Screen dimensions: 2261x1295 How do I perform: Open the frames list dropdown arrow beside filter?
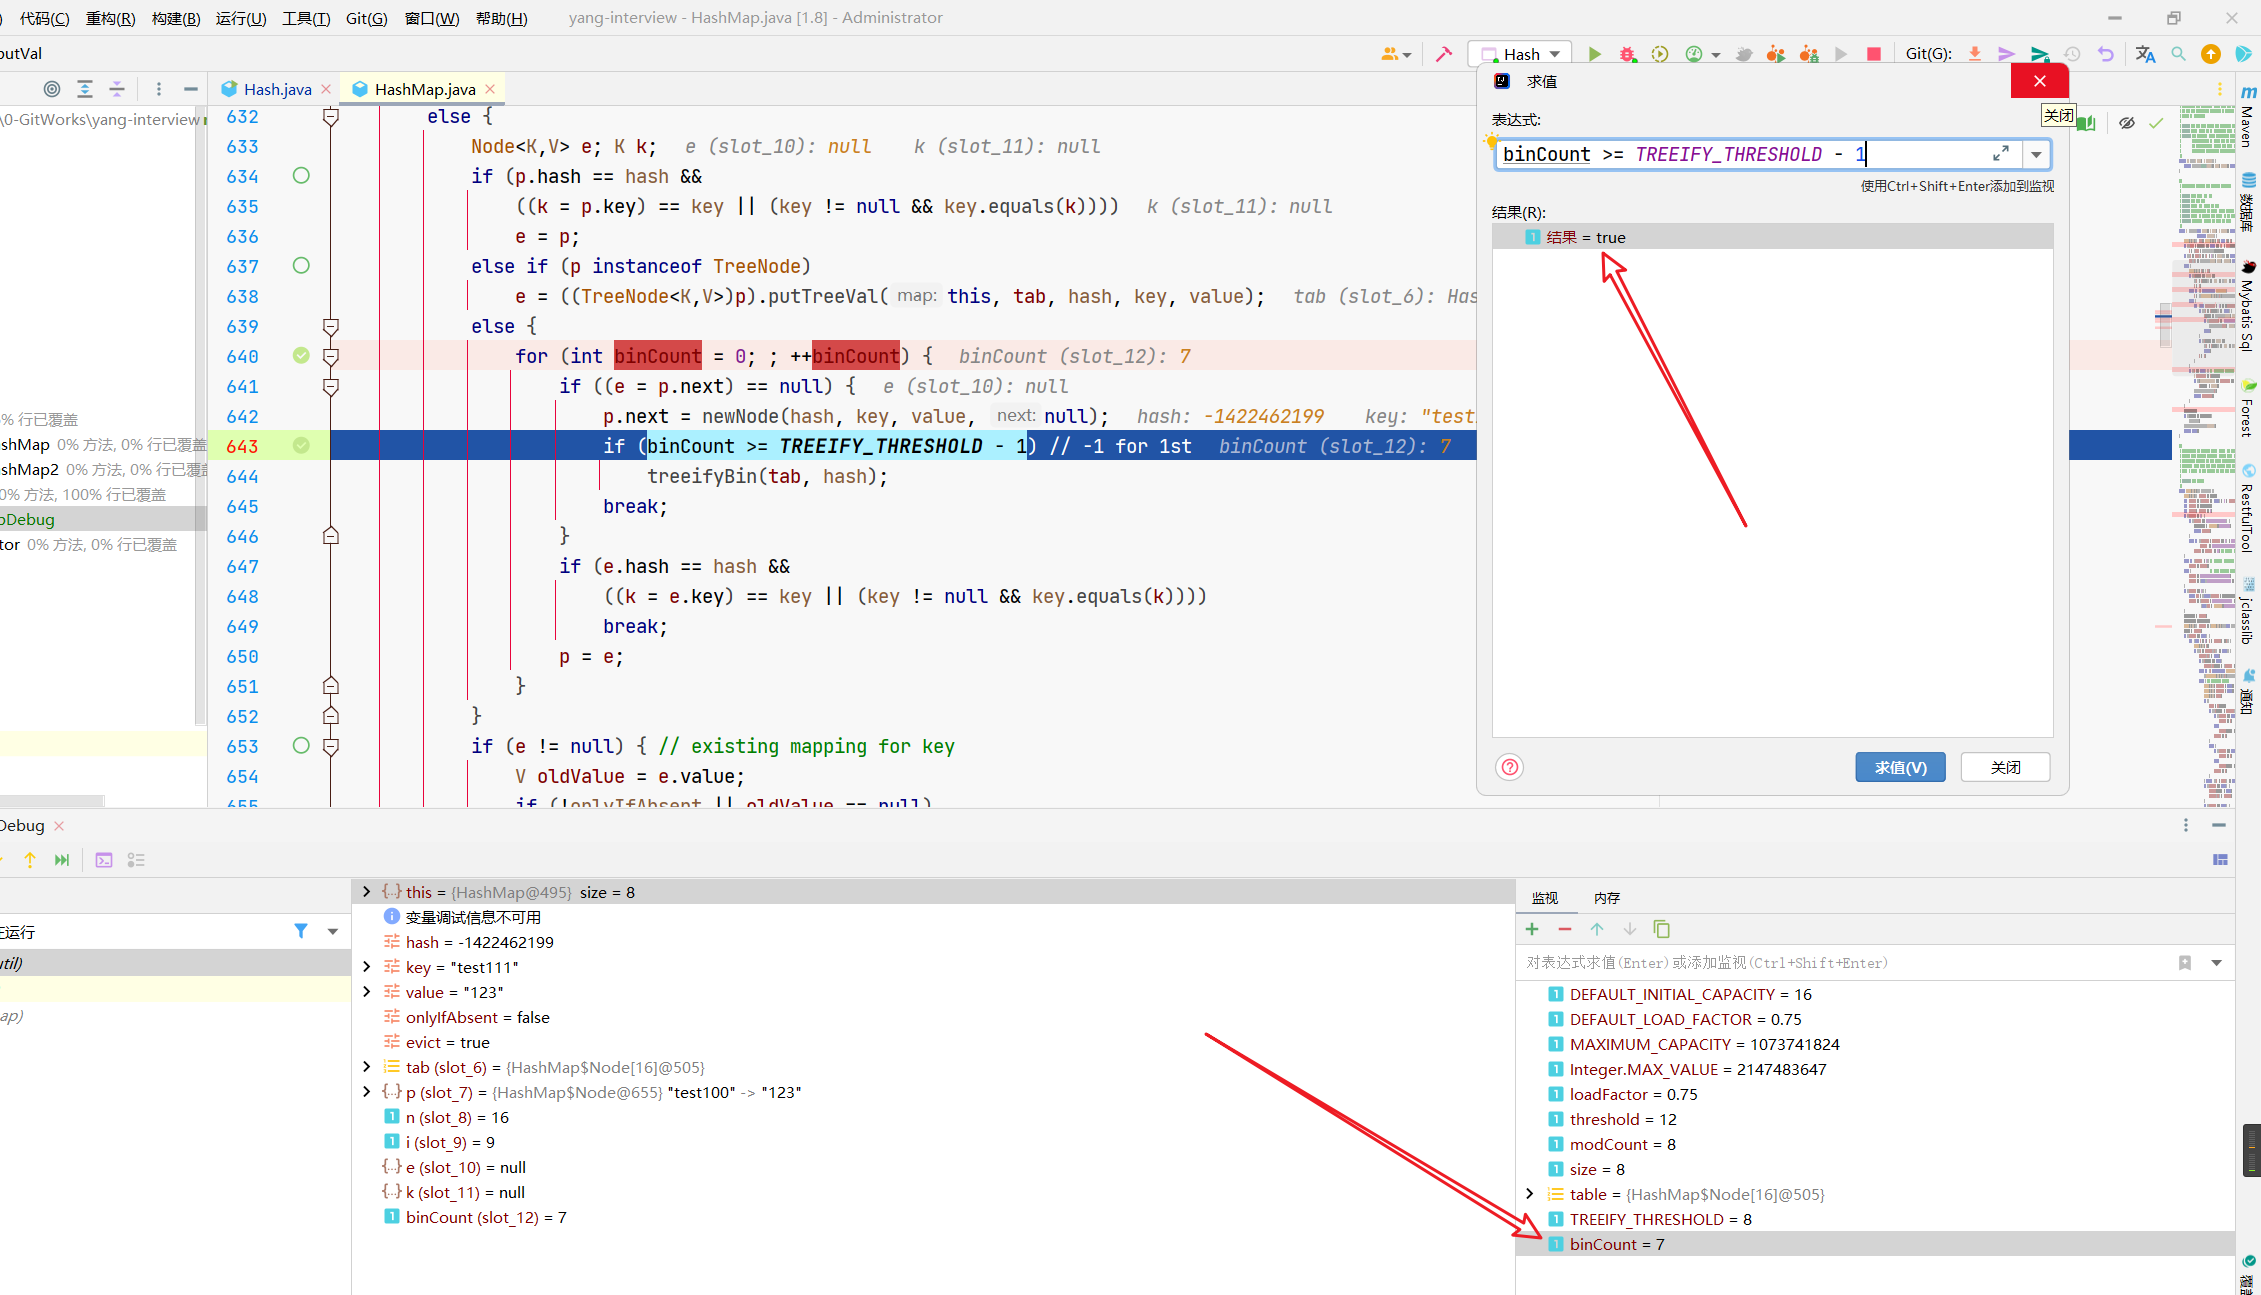[333, 931]
